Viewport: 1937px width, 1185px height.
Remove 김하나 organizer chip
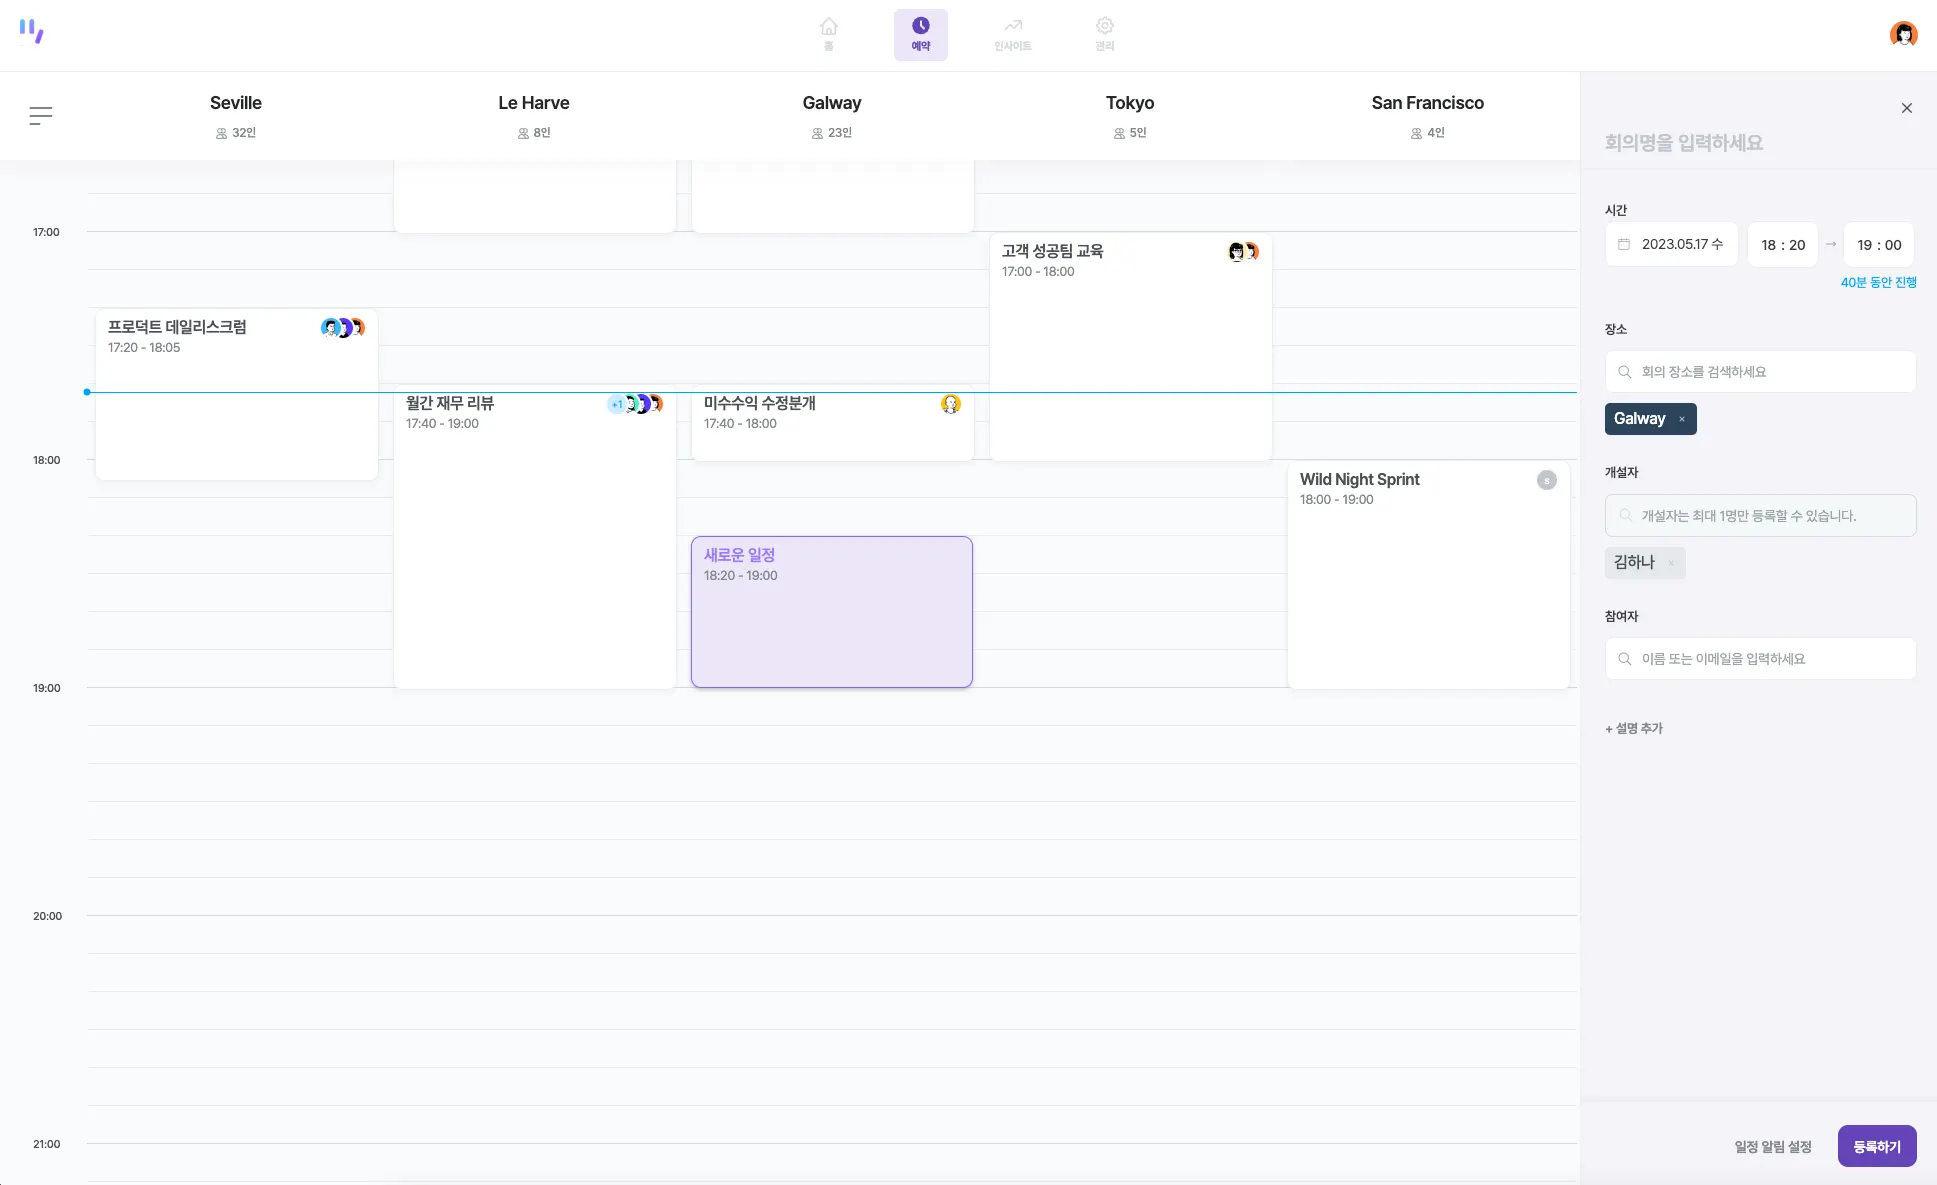pyautogui.click(x=1671, y=563)
